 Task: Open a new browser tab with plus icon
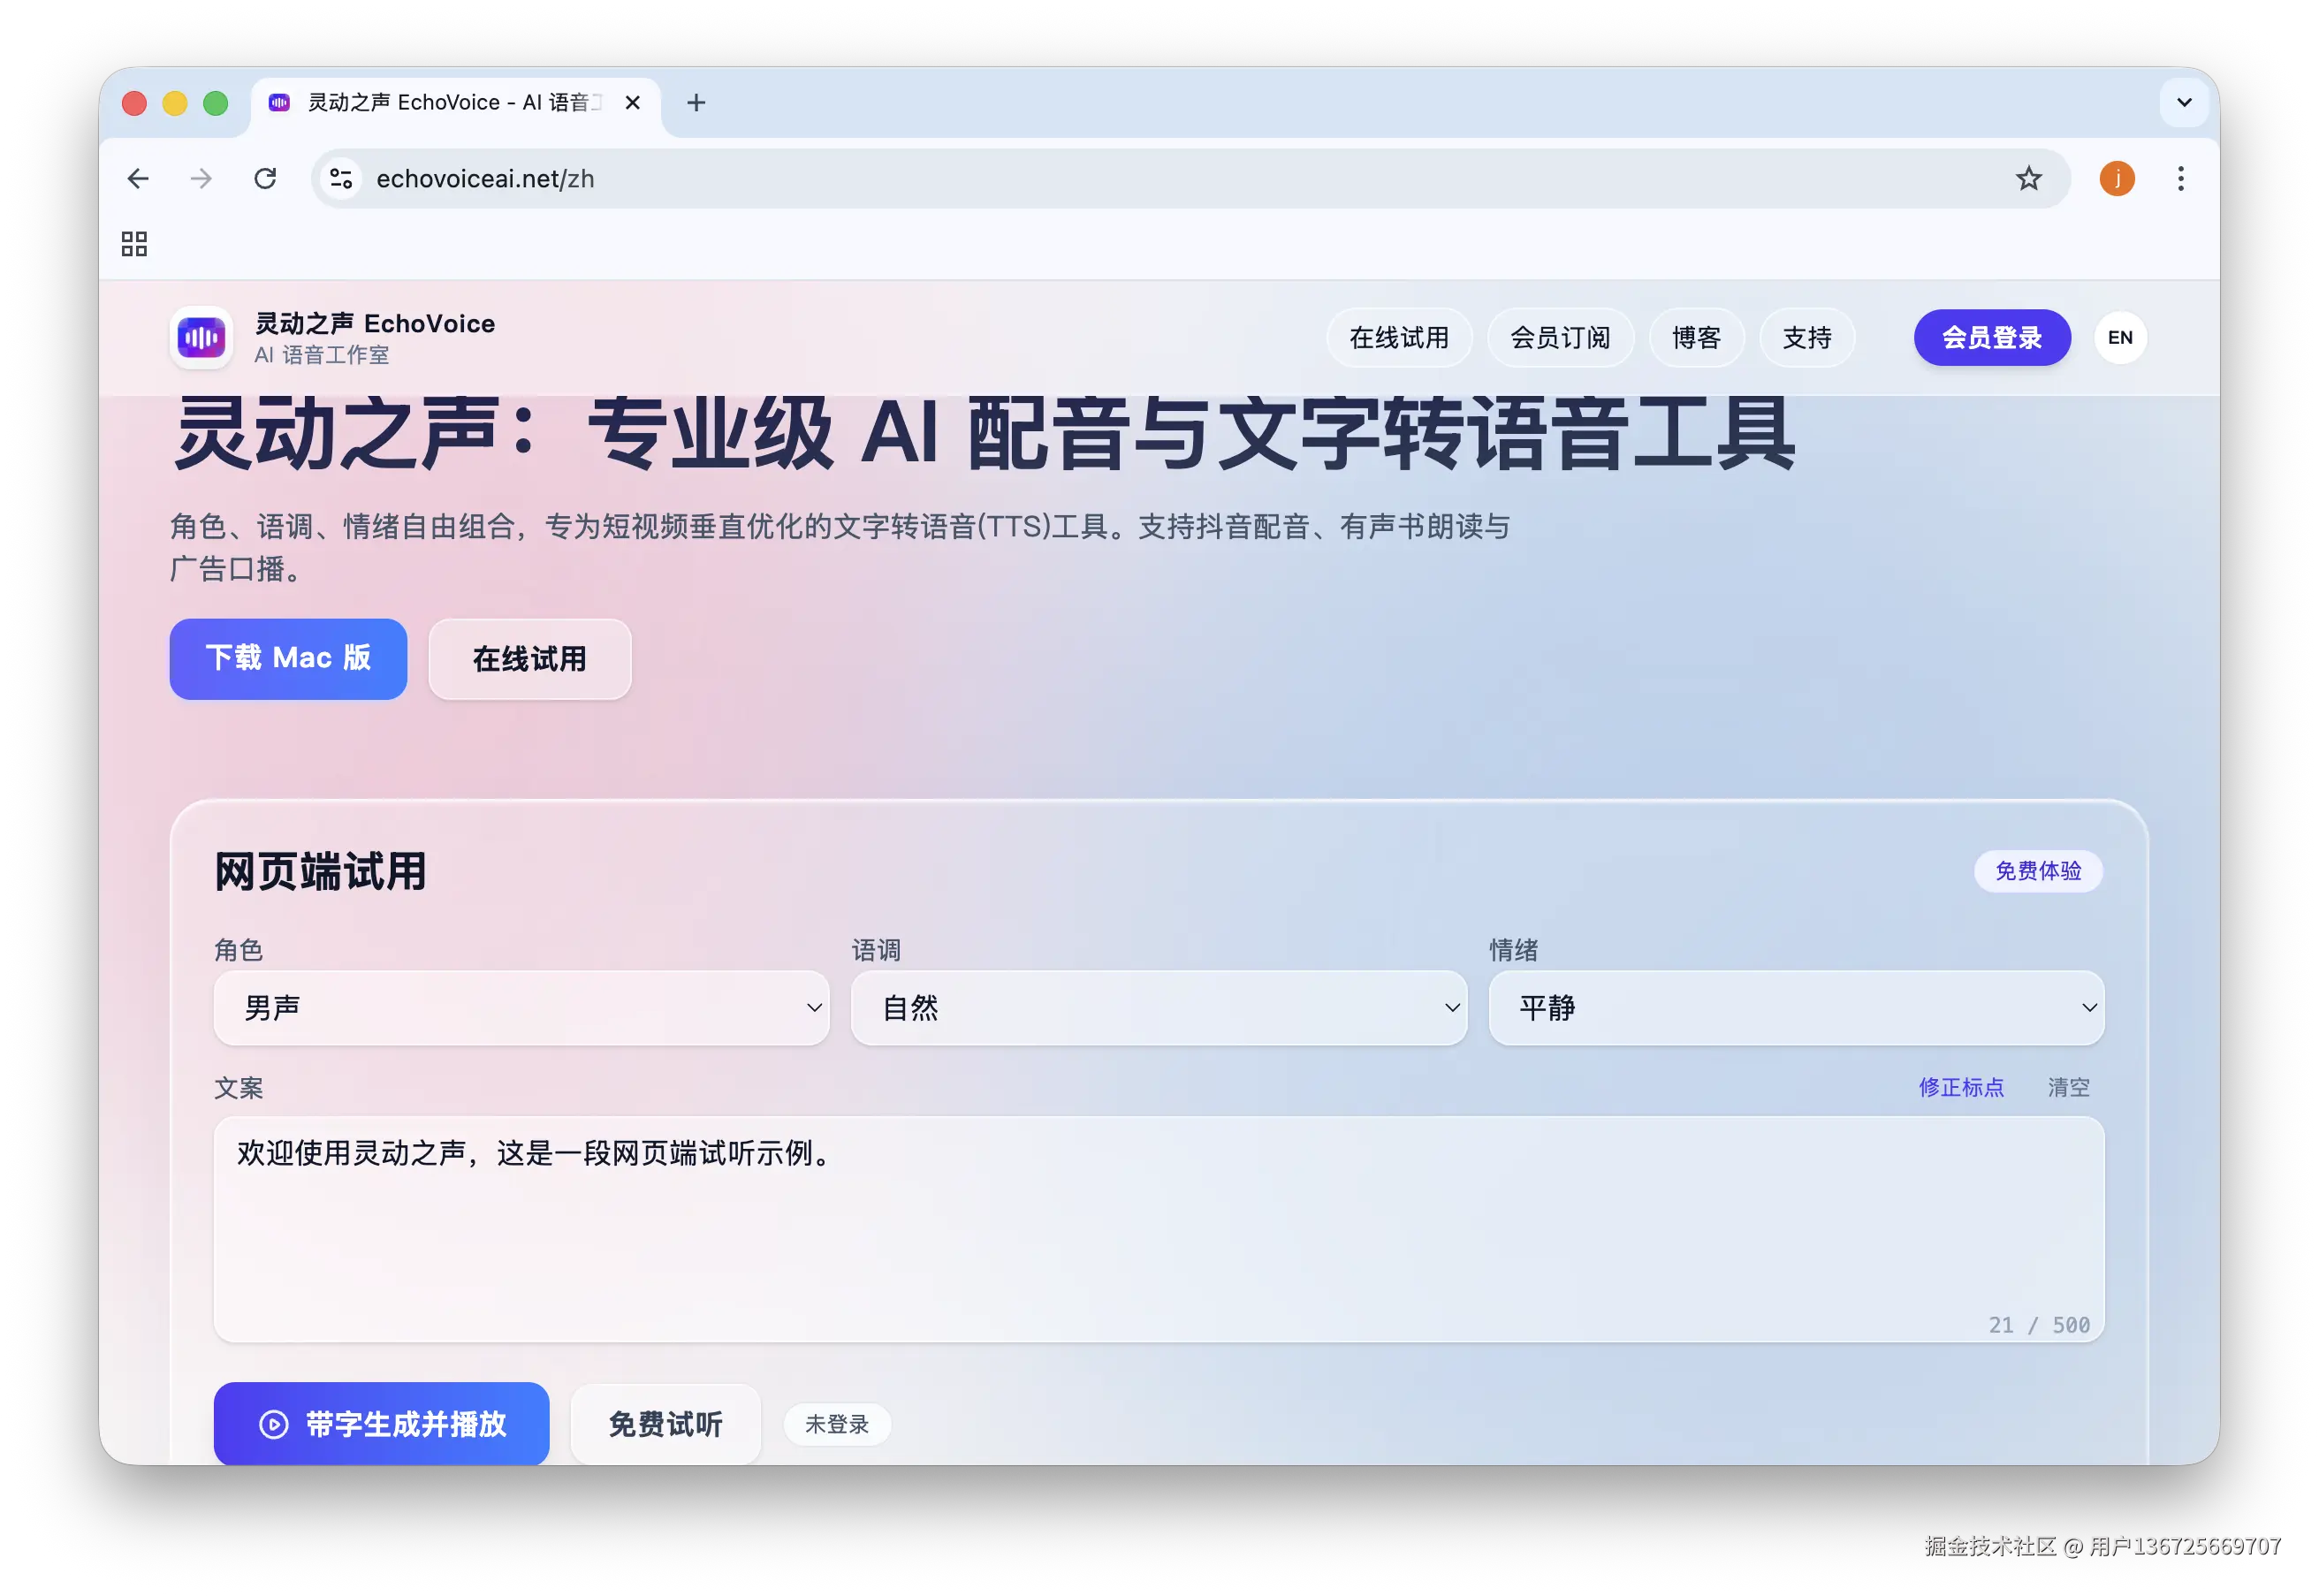pos(697,103)
